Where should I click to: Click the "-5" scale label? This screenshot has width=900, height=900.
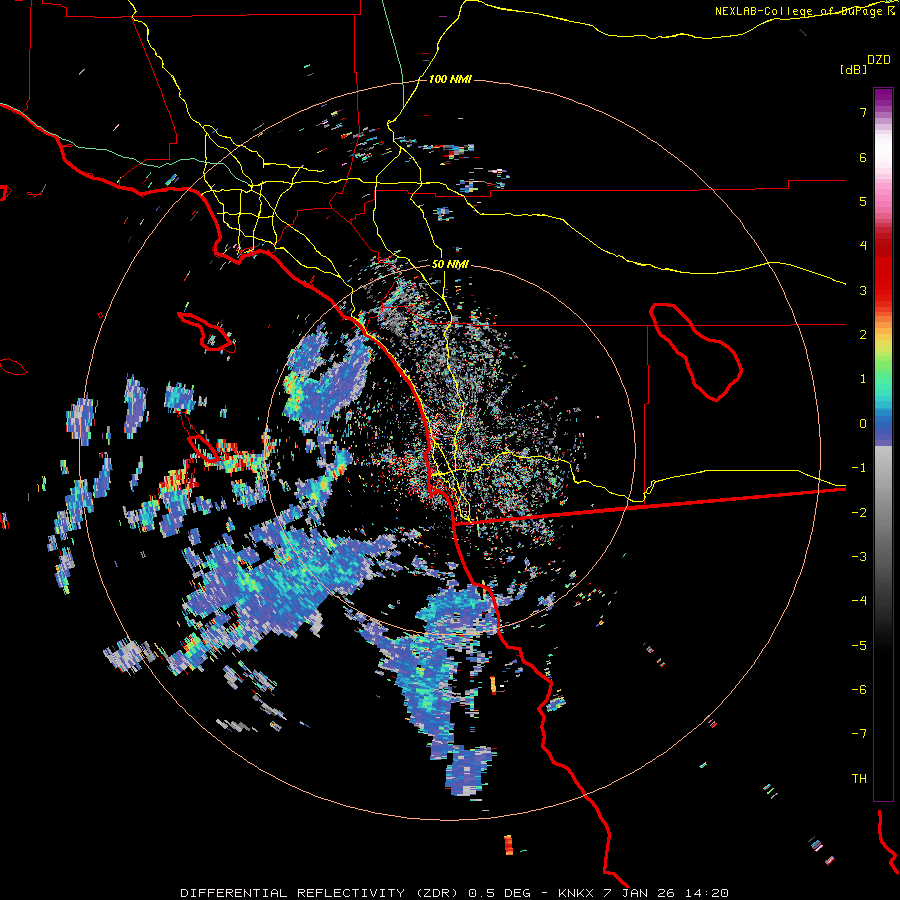point(859,646)
